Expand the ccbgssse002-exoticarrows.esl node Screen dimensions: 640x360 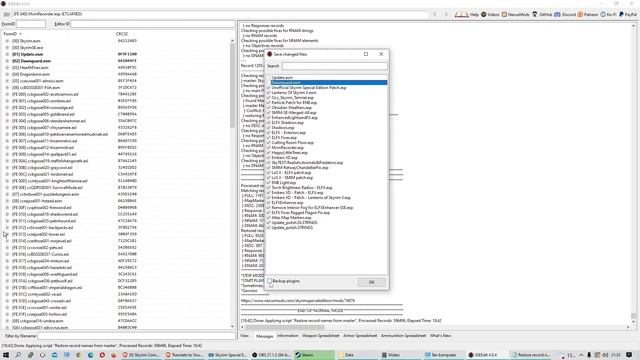point(7,94)
